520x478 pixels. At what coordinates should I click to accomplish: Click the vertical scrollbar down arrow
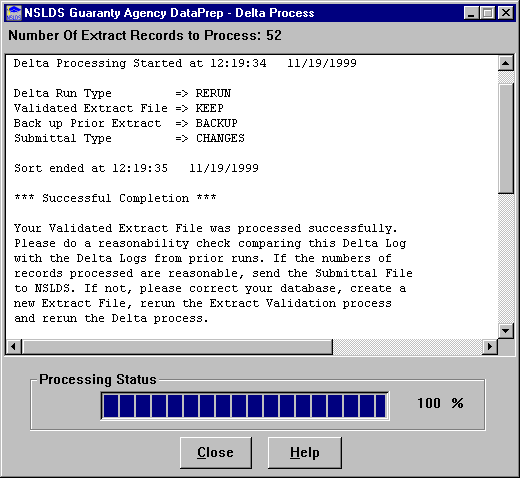[x=506, y=331]
